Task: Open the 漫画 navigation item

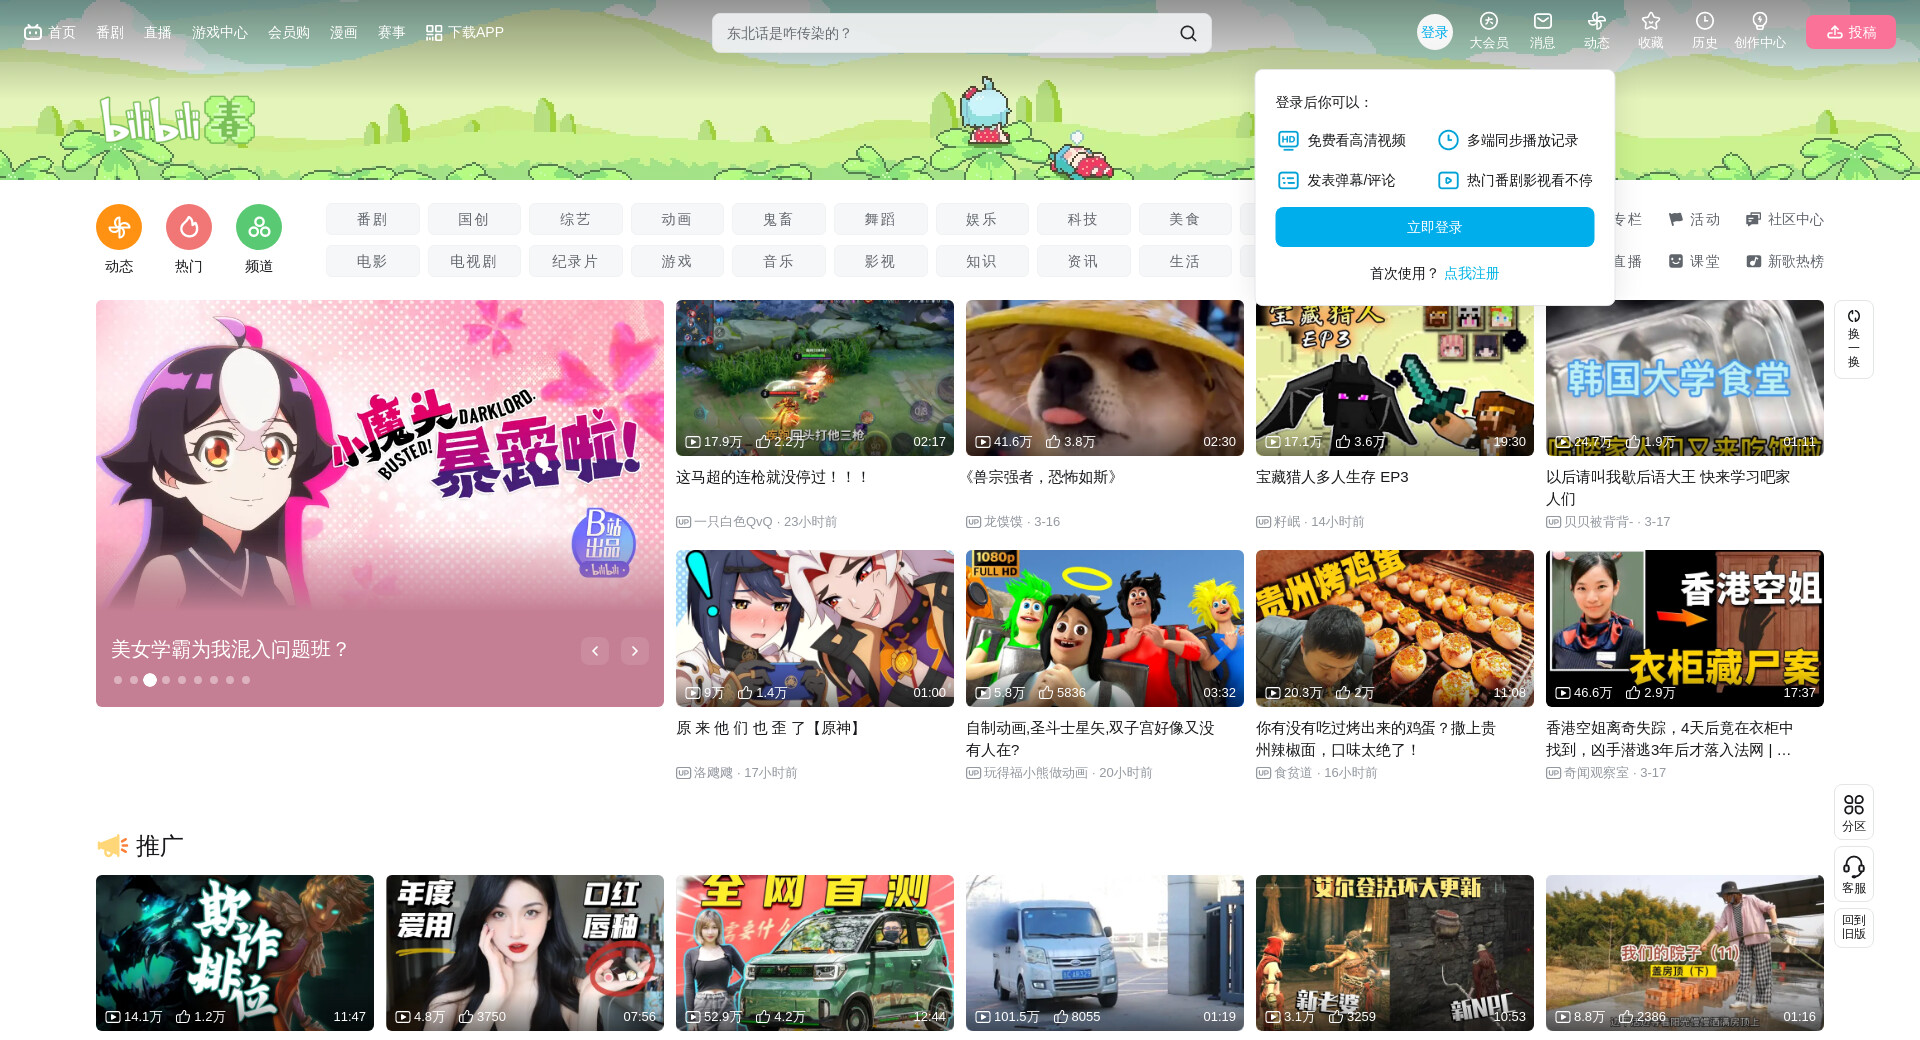Action: pos(344,32)
